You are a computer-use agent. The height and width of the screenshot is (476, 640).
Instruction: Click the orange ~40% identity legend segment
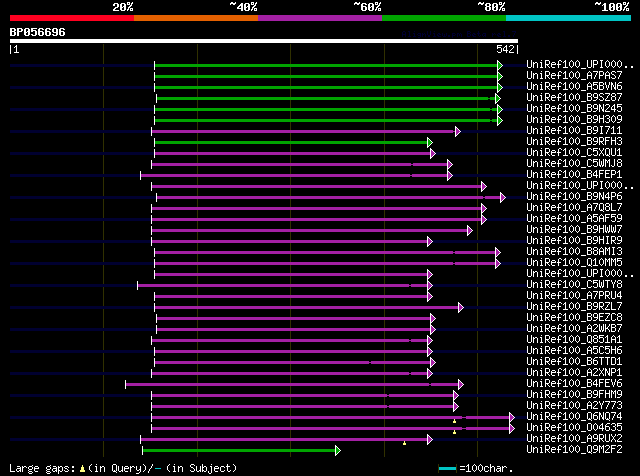[x=196, y=18]
